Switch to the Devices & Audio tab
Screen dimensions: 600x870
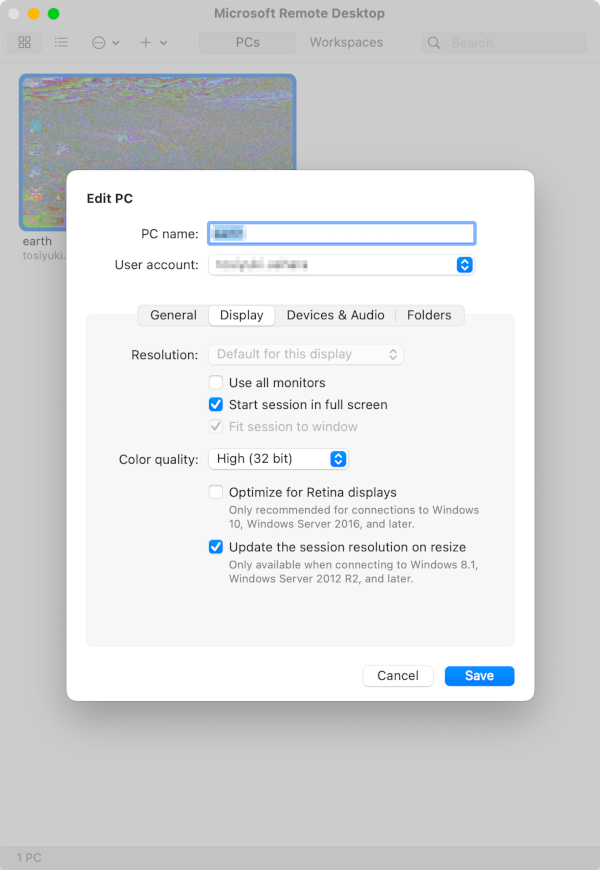click(335, 315)
